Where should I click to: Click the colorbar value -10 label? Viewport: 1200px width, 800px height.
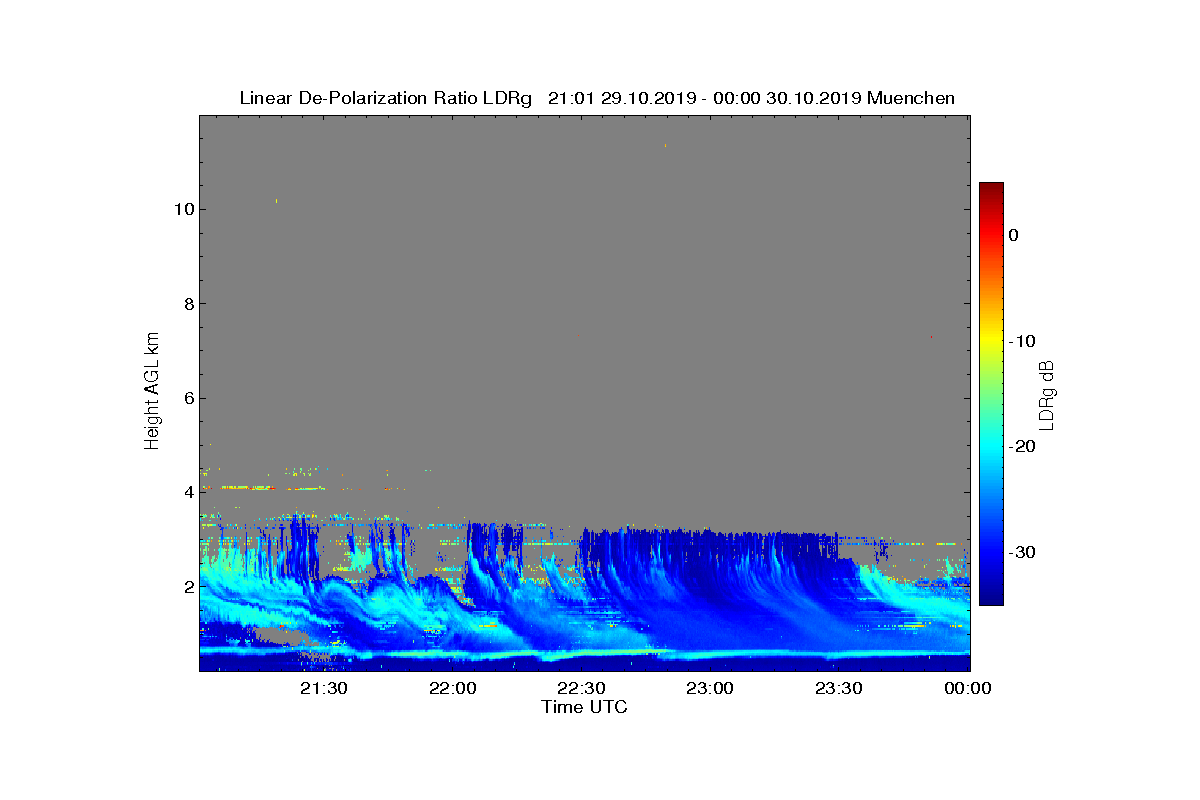pos(1021,341)
